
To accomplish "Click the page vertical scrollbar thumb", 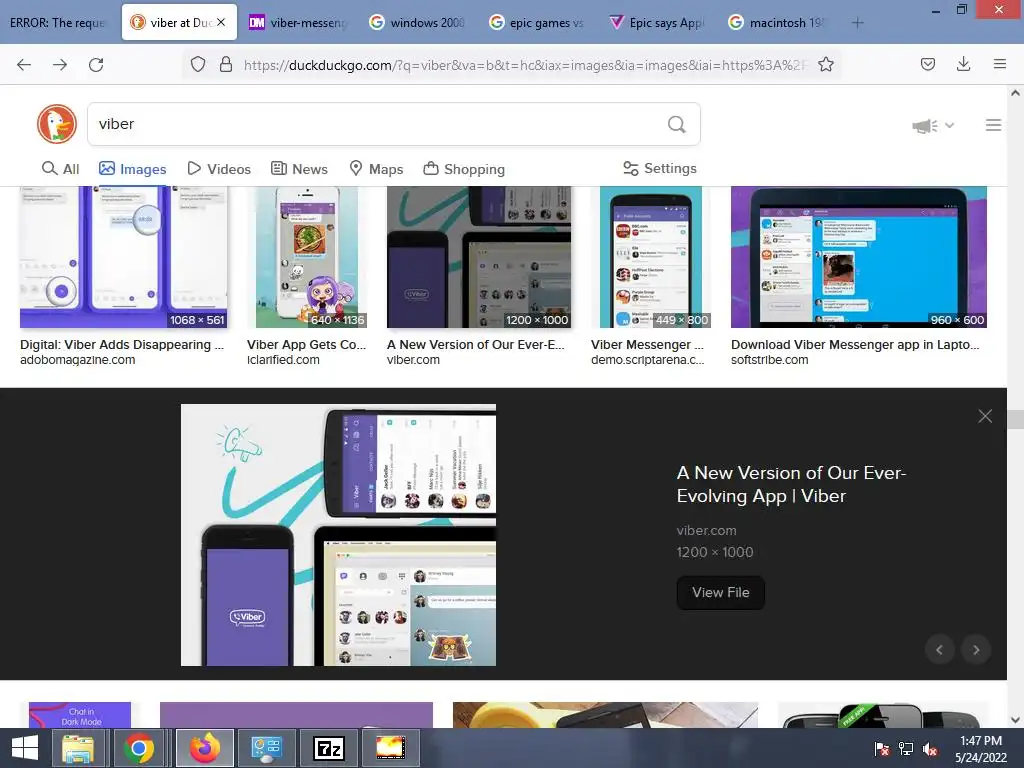I will tap(1016, 419).
